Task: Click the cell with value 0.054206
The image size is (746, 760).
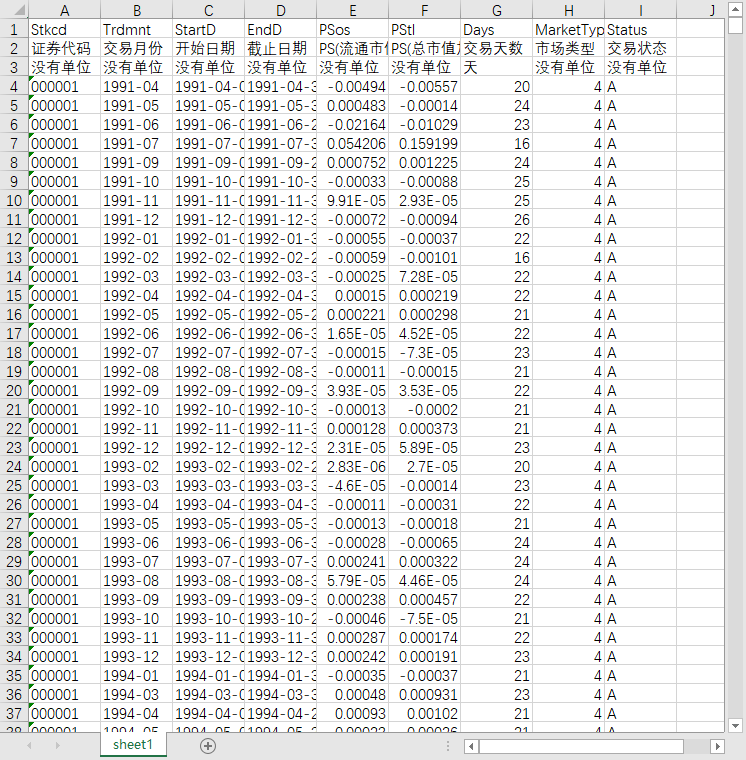Action: [352, 143]
